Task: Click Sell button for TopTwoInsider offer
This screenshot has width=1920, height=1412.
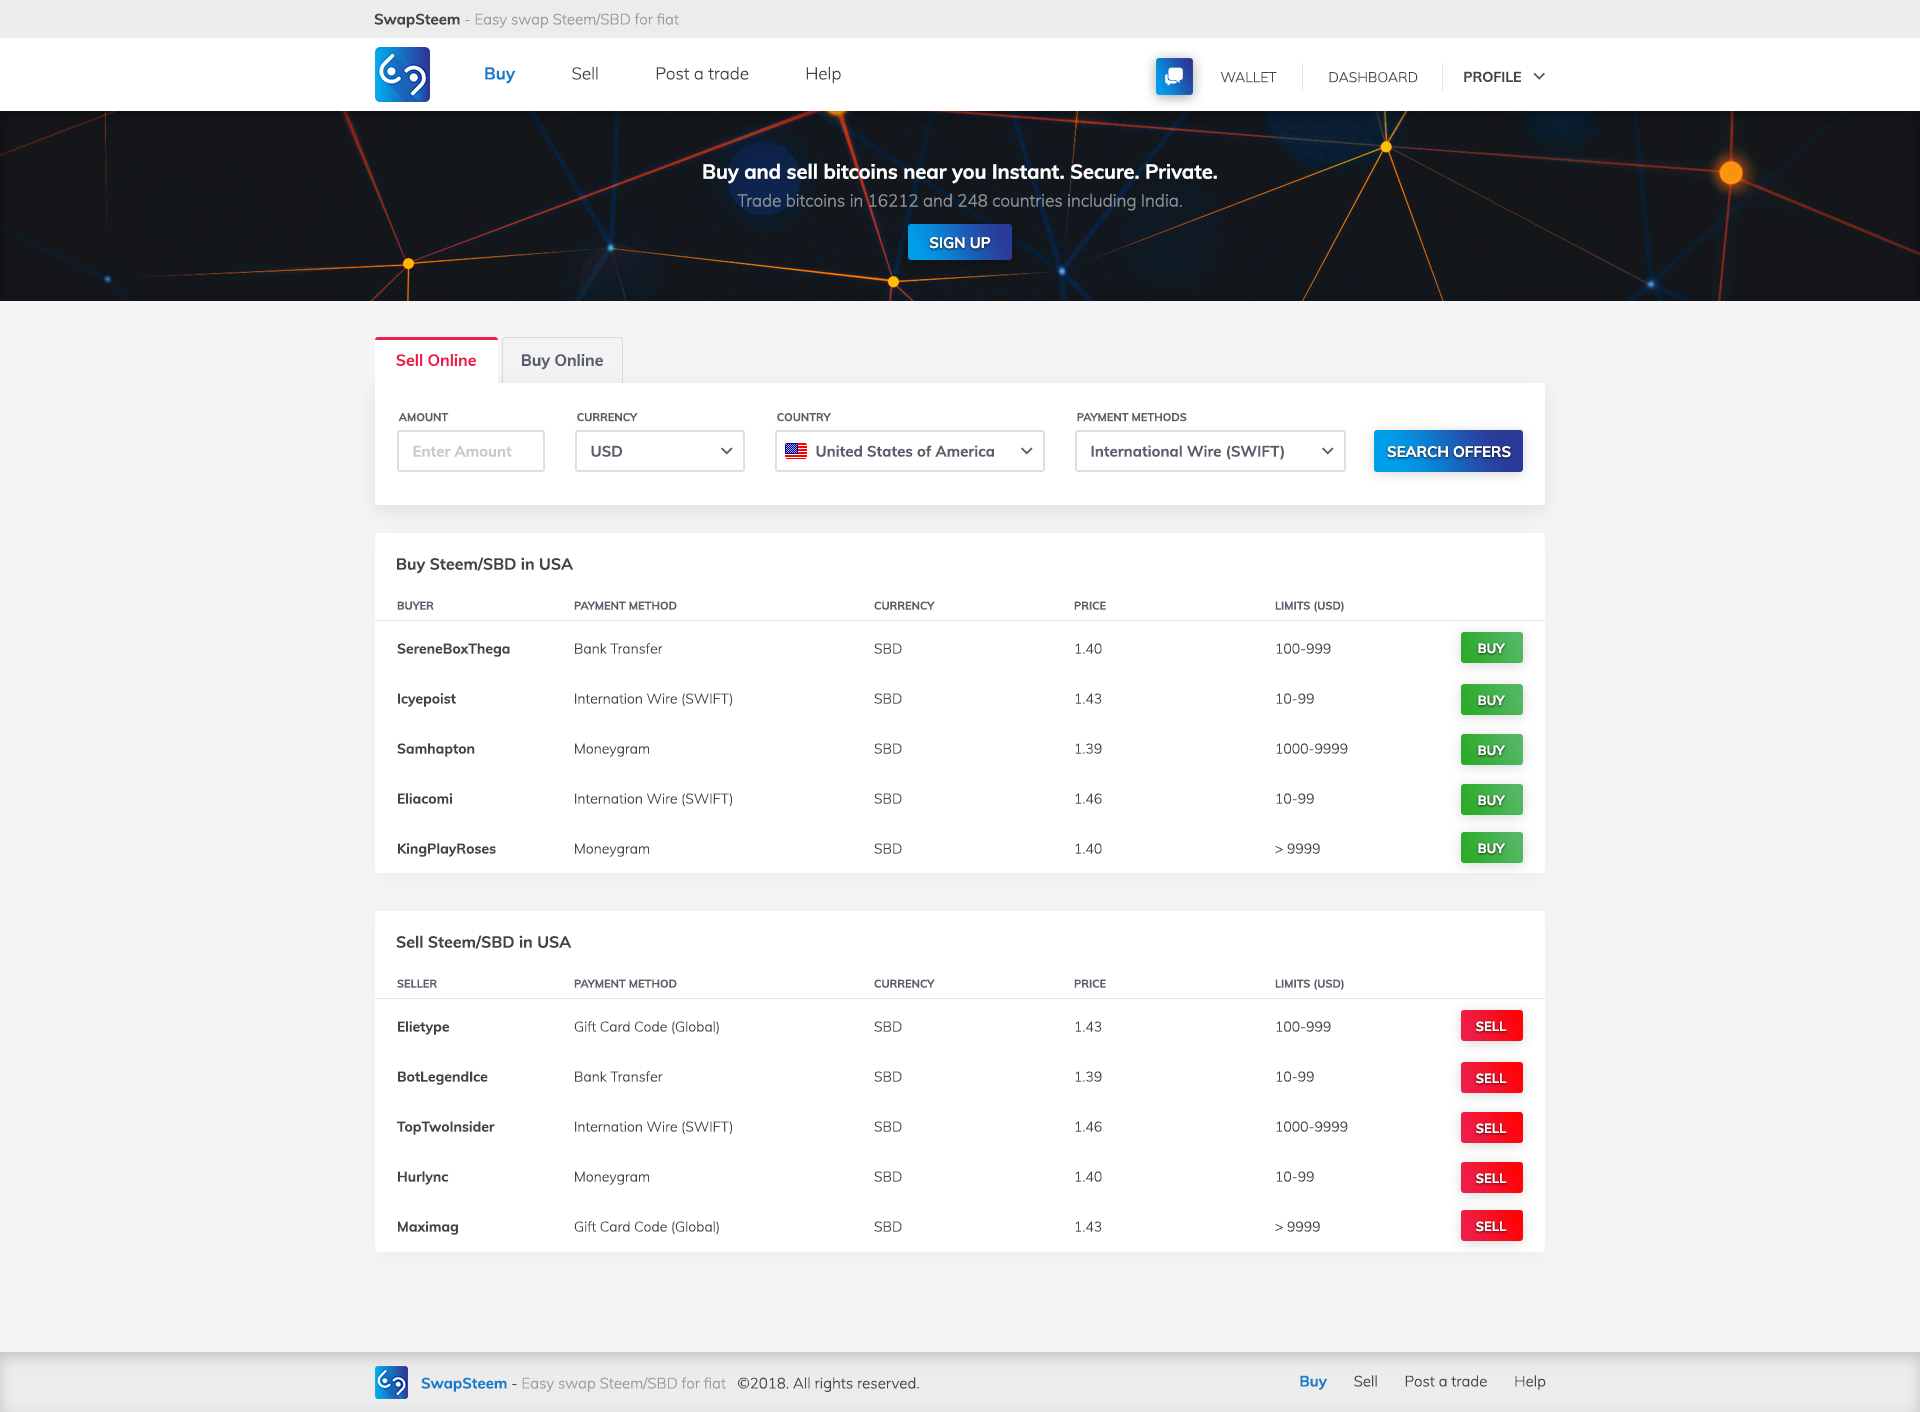Action: coord(1490,1128)
